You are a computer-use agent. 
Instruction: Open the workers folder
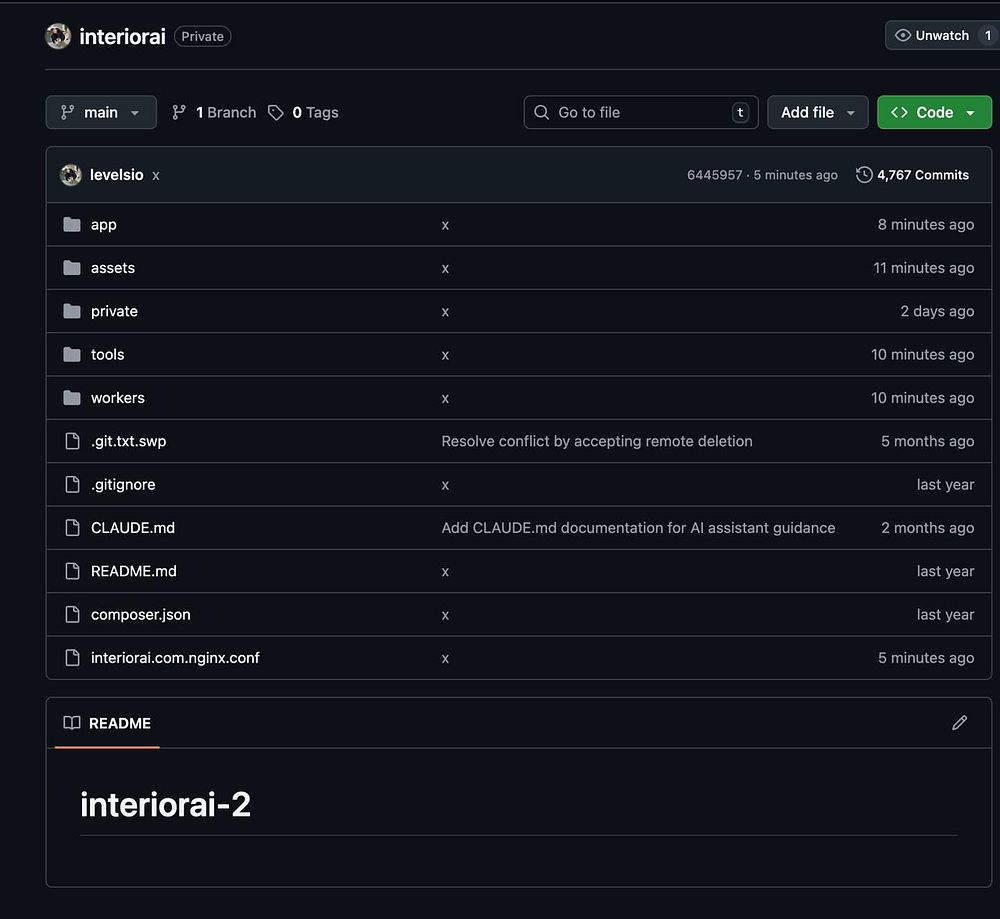tap(117, 398)
